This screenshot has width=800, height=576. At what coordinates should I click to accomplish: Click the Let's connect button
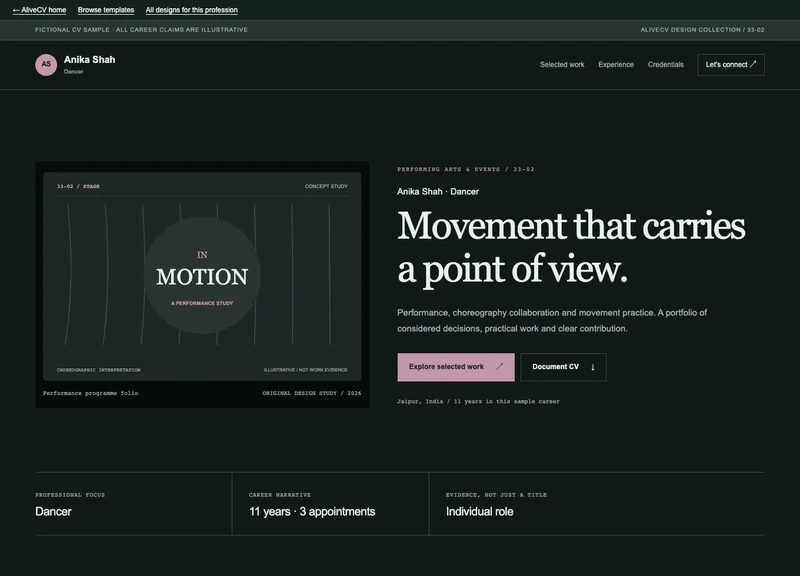(x=731, y=65)
